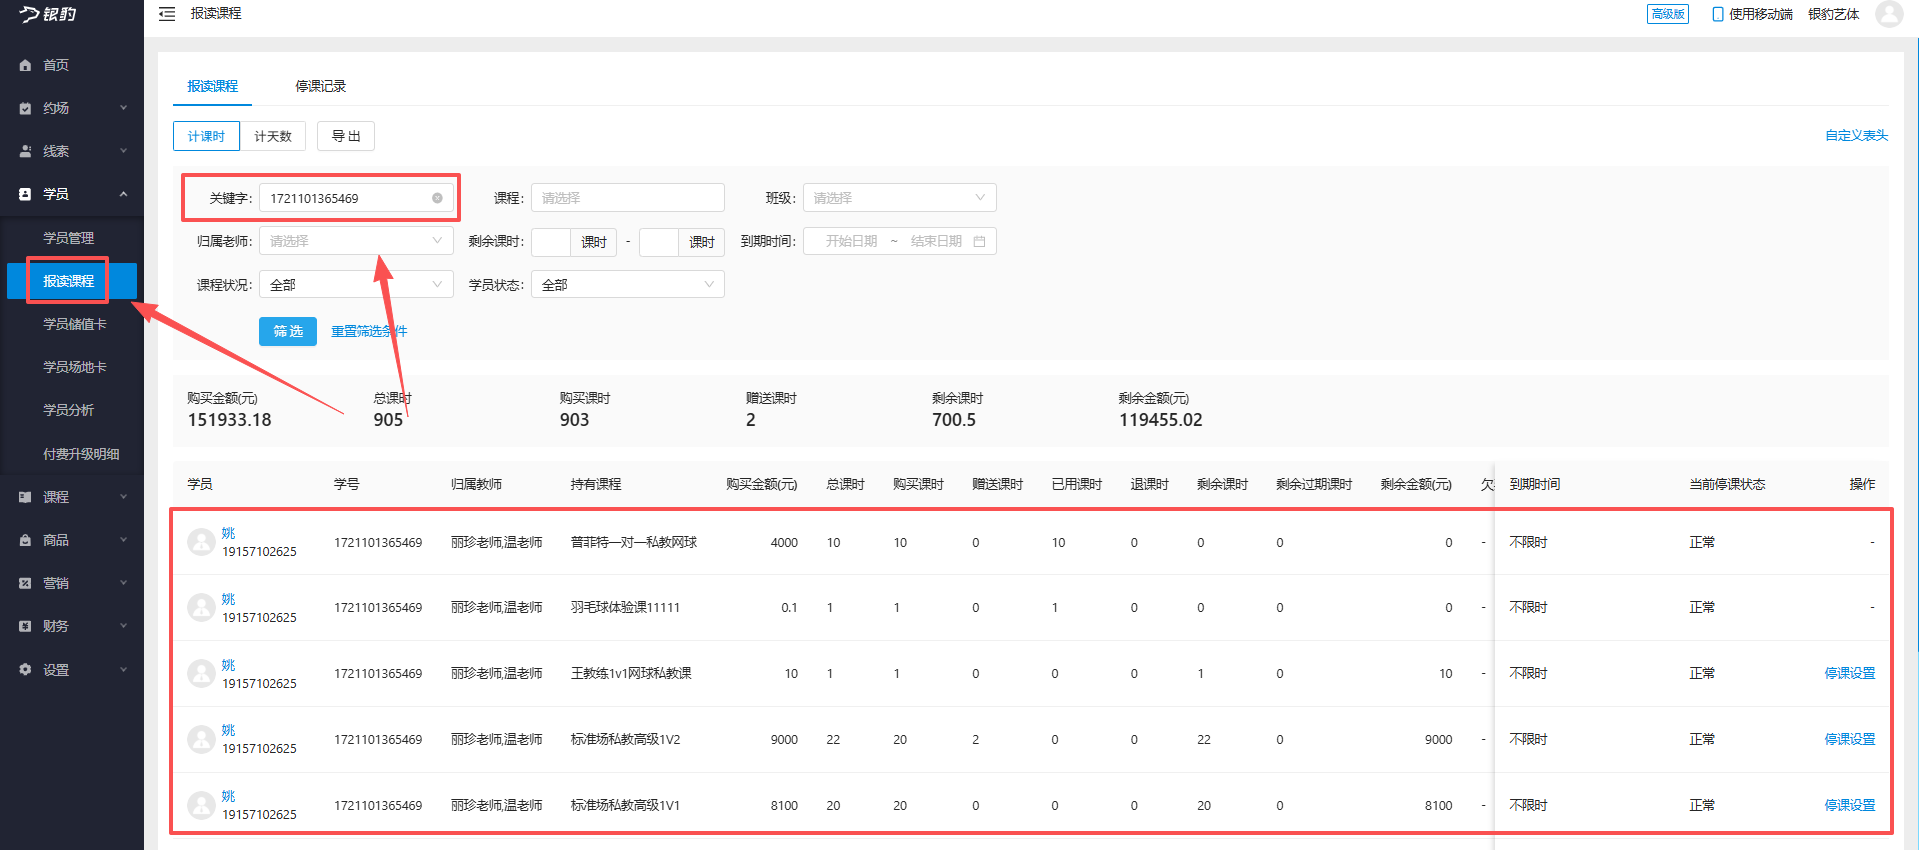
Task: Switch to 计天数 mode
Action: pos(273,136)
